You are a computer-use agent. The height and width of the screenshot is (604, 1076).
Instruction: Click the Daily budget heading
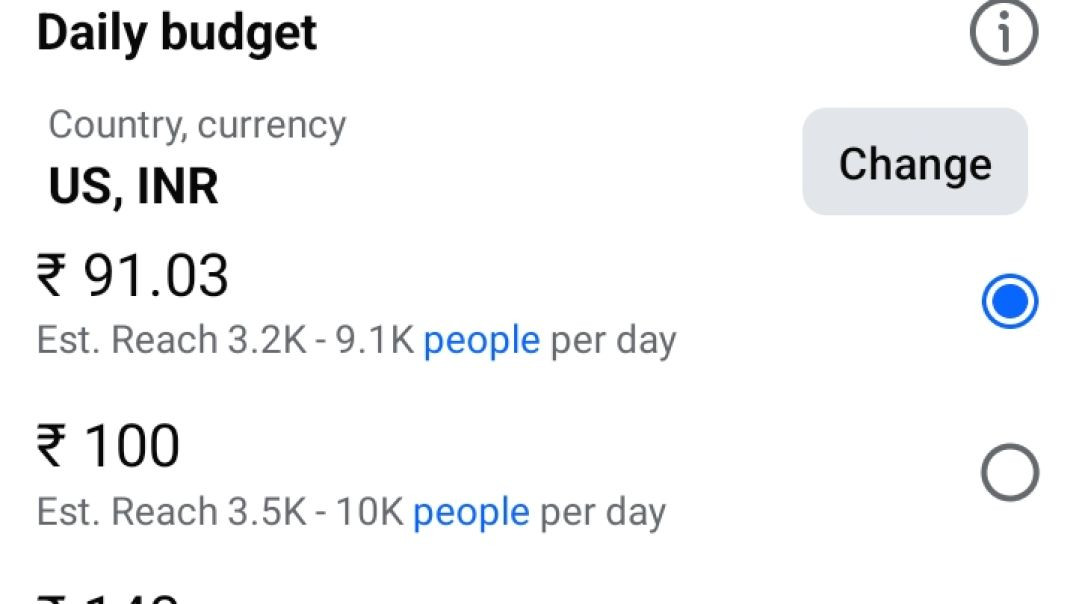(x=177, y=33)
